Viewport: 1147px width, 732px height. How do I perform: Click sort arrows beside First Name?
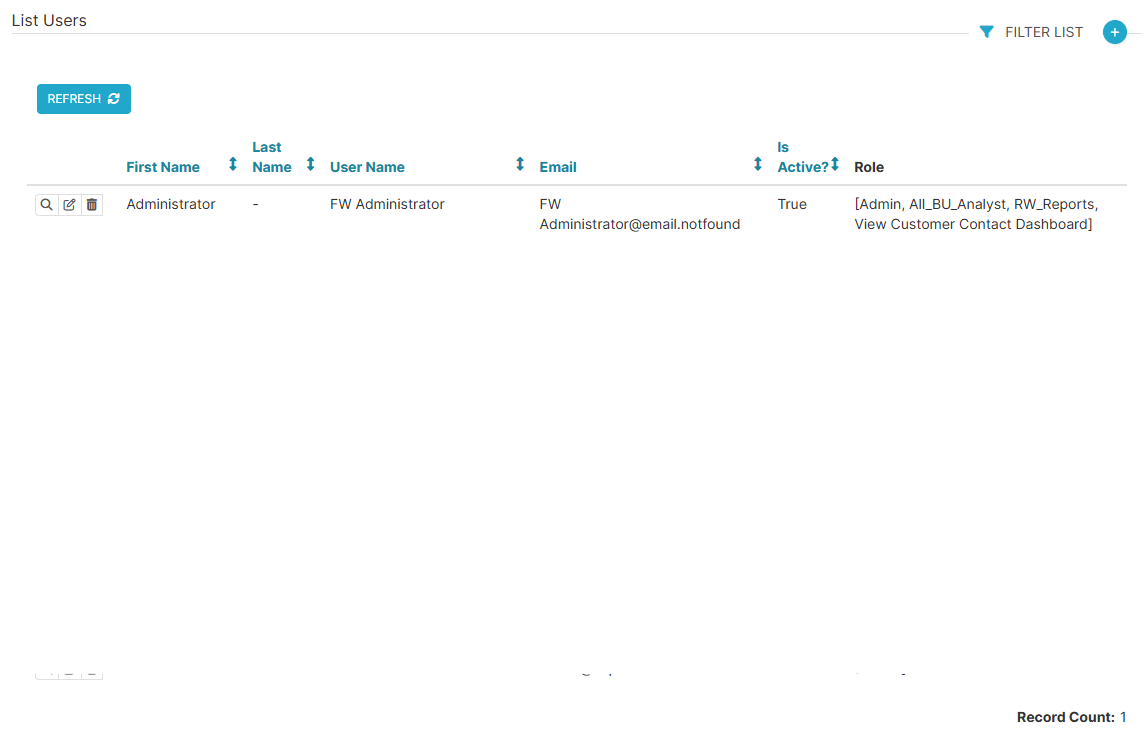[x=233, y=164]
